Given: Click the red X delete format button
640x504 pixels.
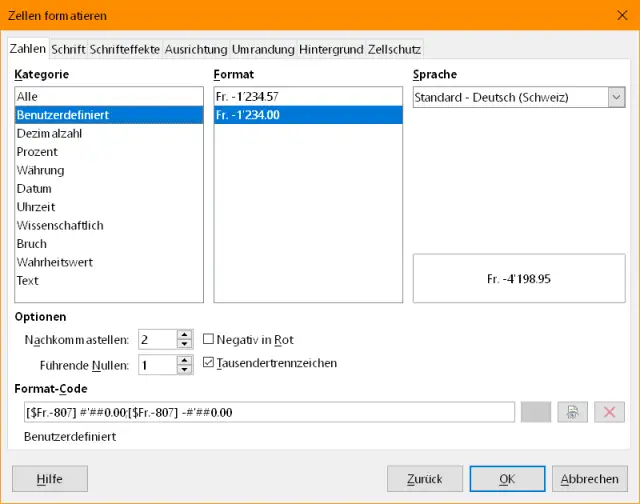Looking at the screenshot, I should click(x=609, y=412).
